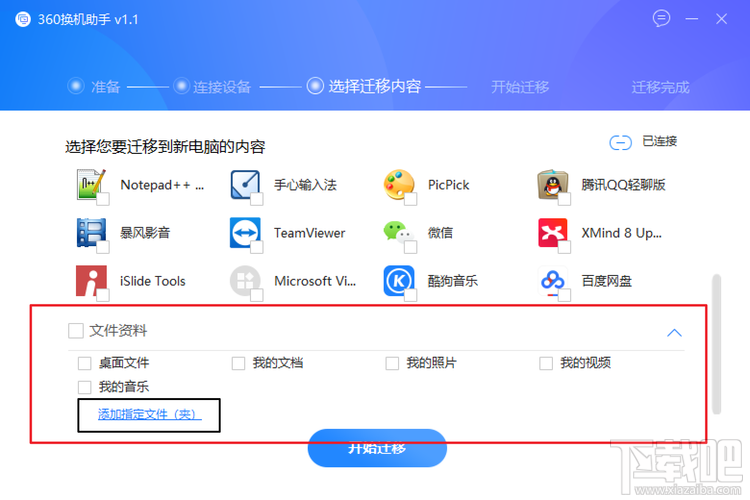Click the Notepad++ app icon
The image size is (750, 500).
pyautogui.click(x=91, y=184)
